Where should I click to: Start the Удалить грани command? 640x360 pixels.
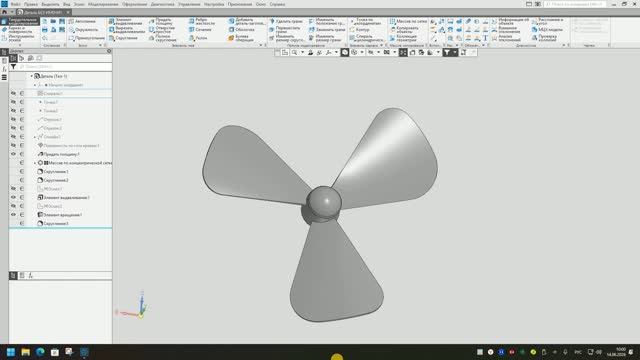coord(286,21)
